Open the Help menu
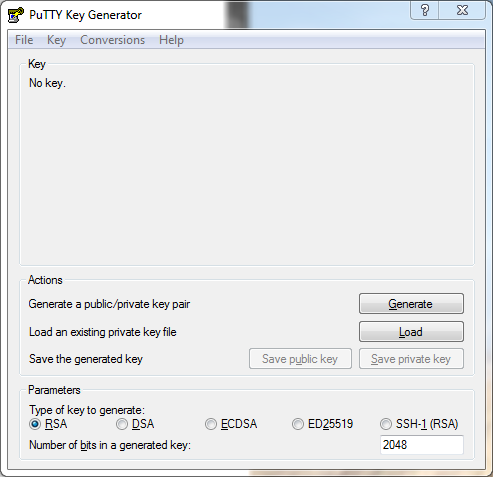Viewport: 493px width, 477px height. (x=171, y=40)
